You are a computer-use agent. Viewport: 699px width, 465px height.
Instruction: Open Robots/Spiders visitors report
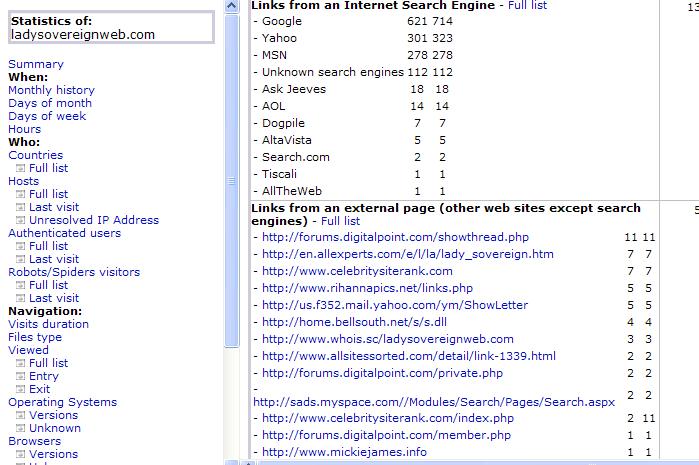point(74,272)
